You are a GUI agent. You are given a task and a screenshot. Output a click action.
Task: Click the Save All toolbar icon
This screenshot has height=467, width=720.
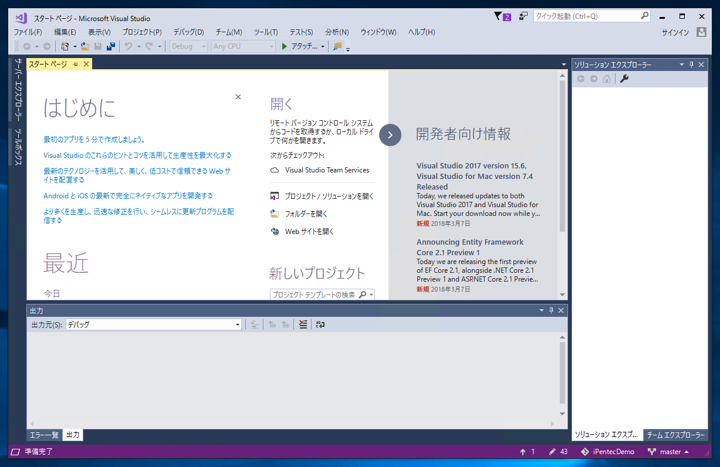tap(111, 46)
